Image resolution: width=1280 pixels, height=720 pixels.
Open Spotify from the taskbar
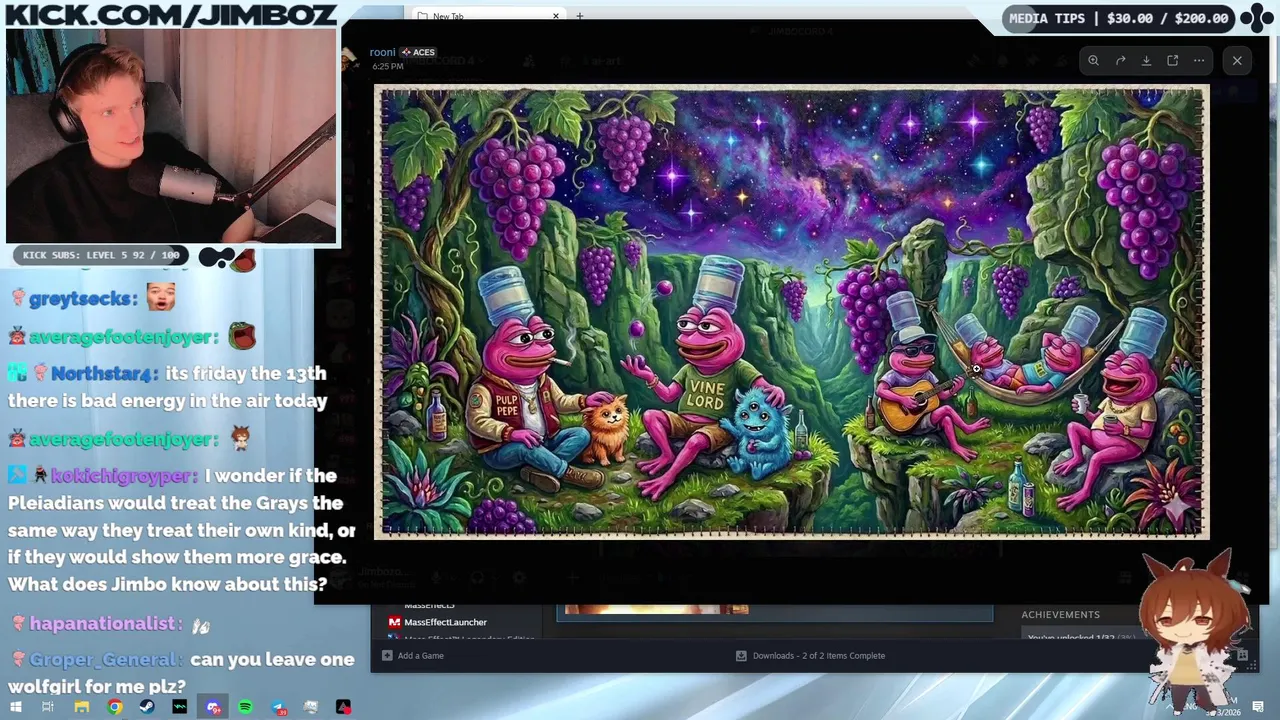point(245,707)
